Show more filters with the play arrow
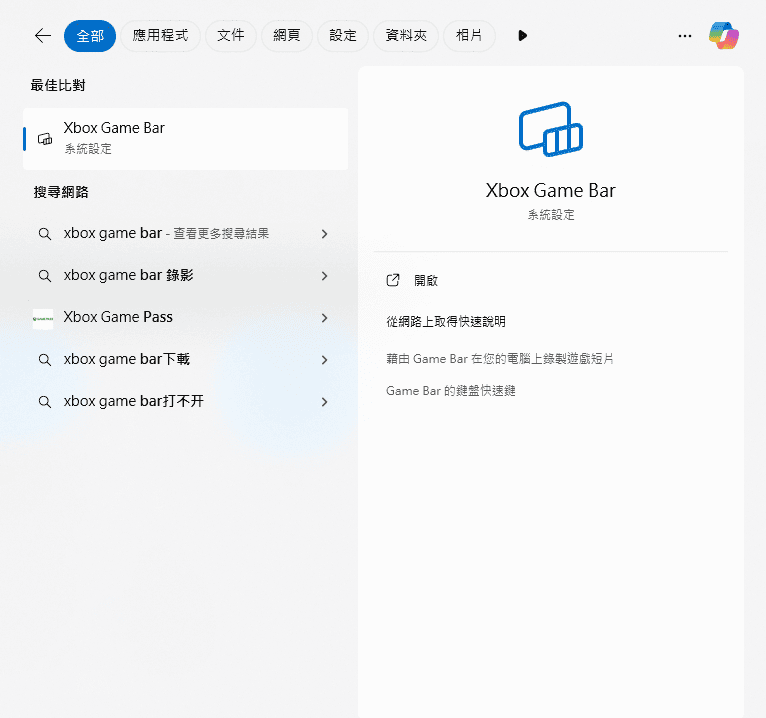Image resolution: width=766 pixels, height=718 pixels. coord(522,36)
